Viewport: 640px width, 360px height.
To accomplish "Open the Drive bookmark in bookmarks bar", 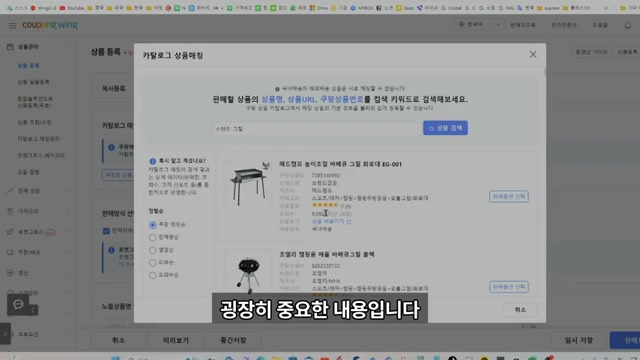I will click(x=319, y=8).
